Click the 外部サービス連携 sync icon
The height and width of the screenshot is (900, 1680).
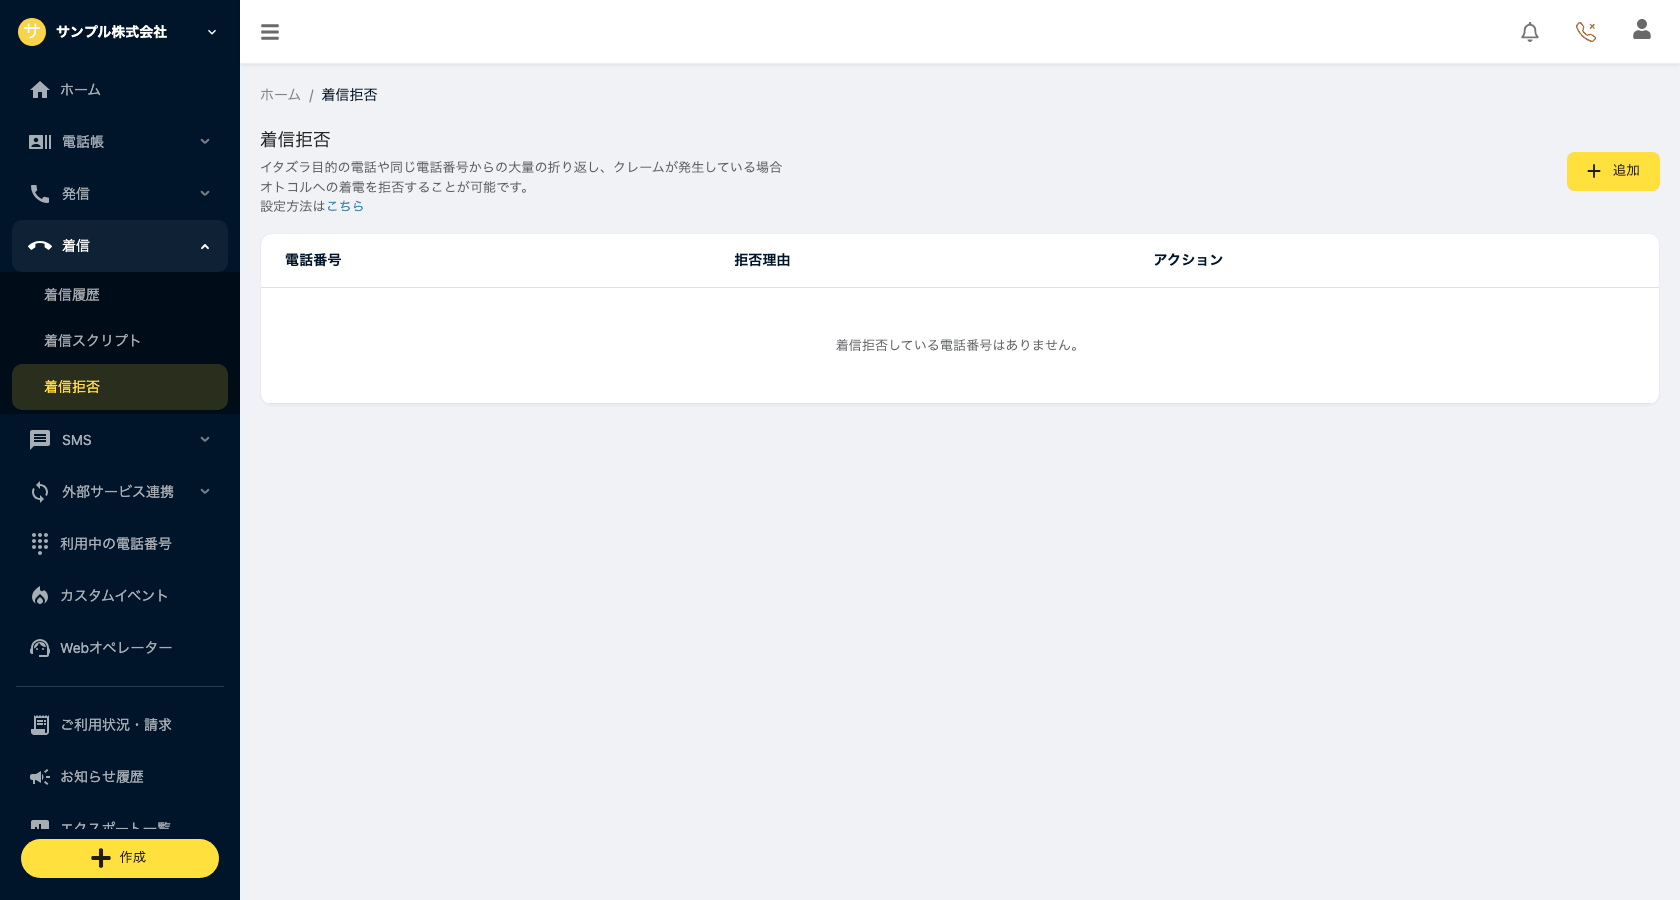[x=40, y=492]
